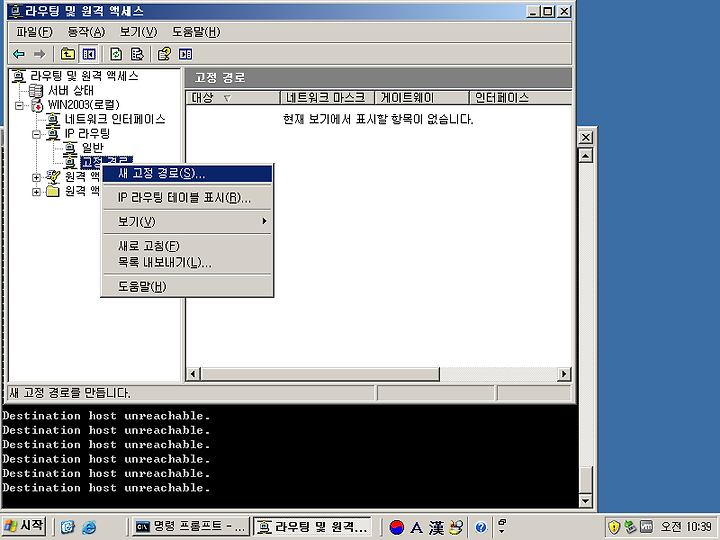Screen dimensions: 720x540
Task: Open the 도움말(H) menu in menu bar
Action: 196,32
